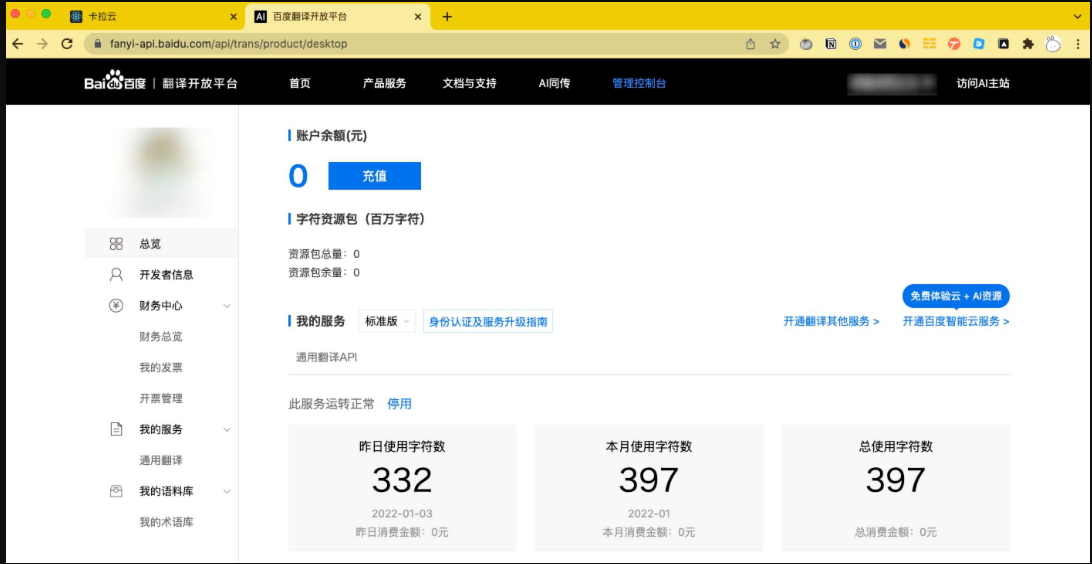
Task: Click the 总使用字符数 card
Action: (896, 488)
